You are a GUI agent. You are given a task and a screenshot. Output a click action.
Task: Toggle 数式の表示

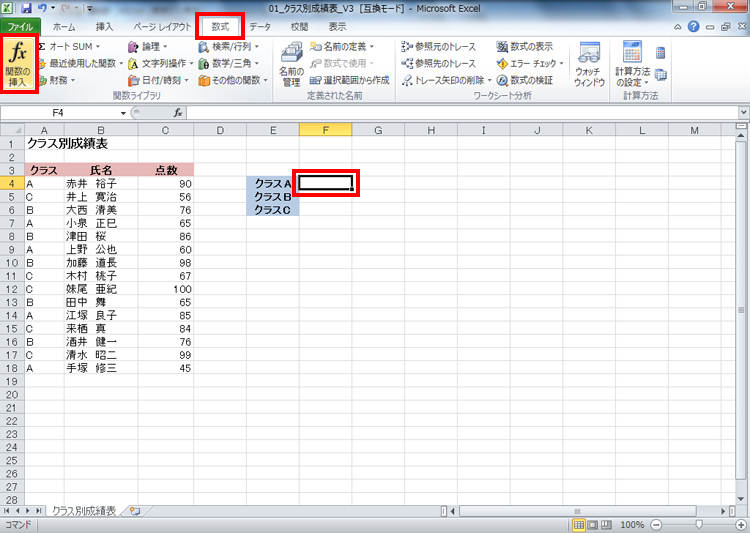[x=525, y=46]
